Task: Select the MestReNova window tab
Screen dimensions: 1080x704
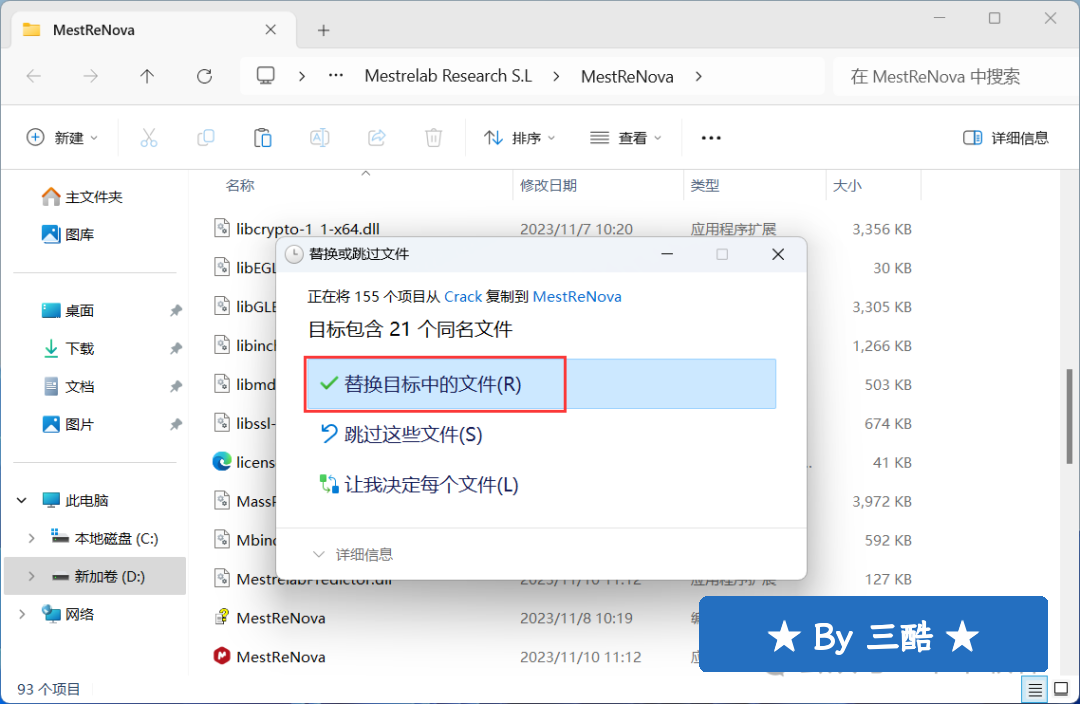Action: click(154, 30)
